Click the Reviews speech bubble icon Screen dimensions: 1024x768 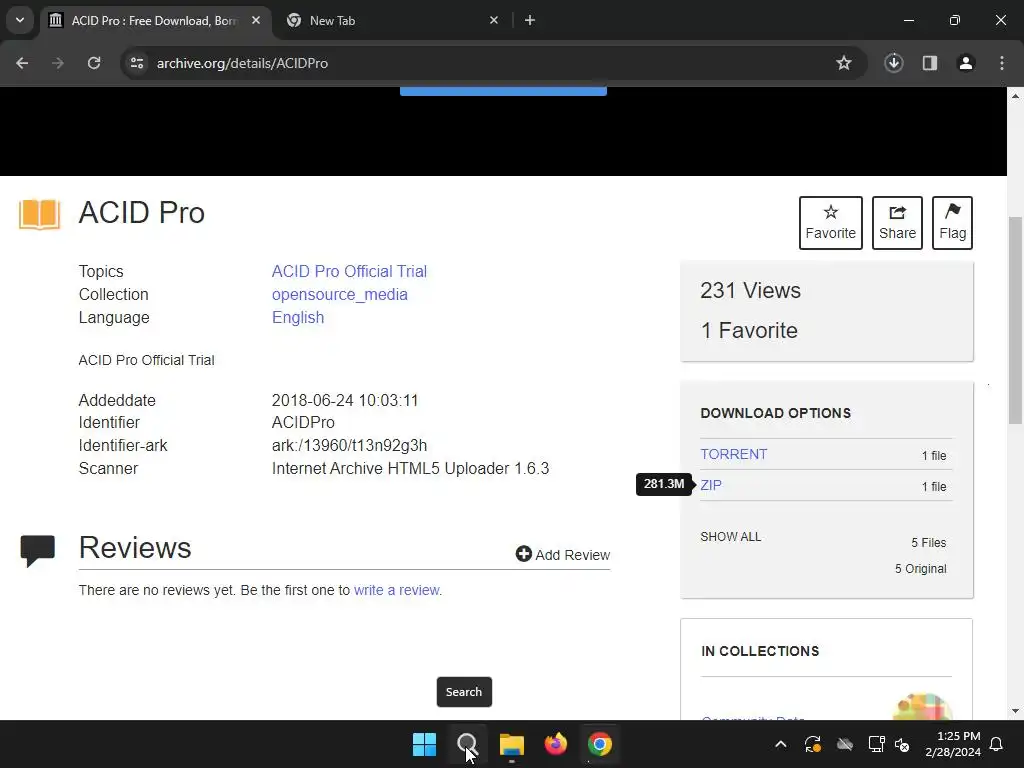coord(37,551)
